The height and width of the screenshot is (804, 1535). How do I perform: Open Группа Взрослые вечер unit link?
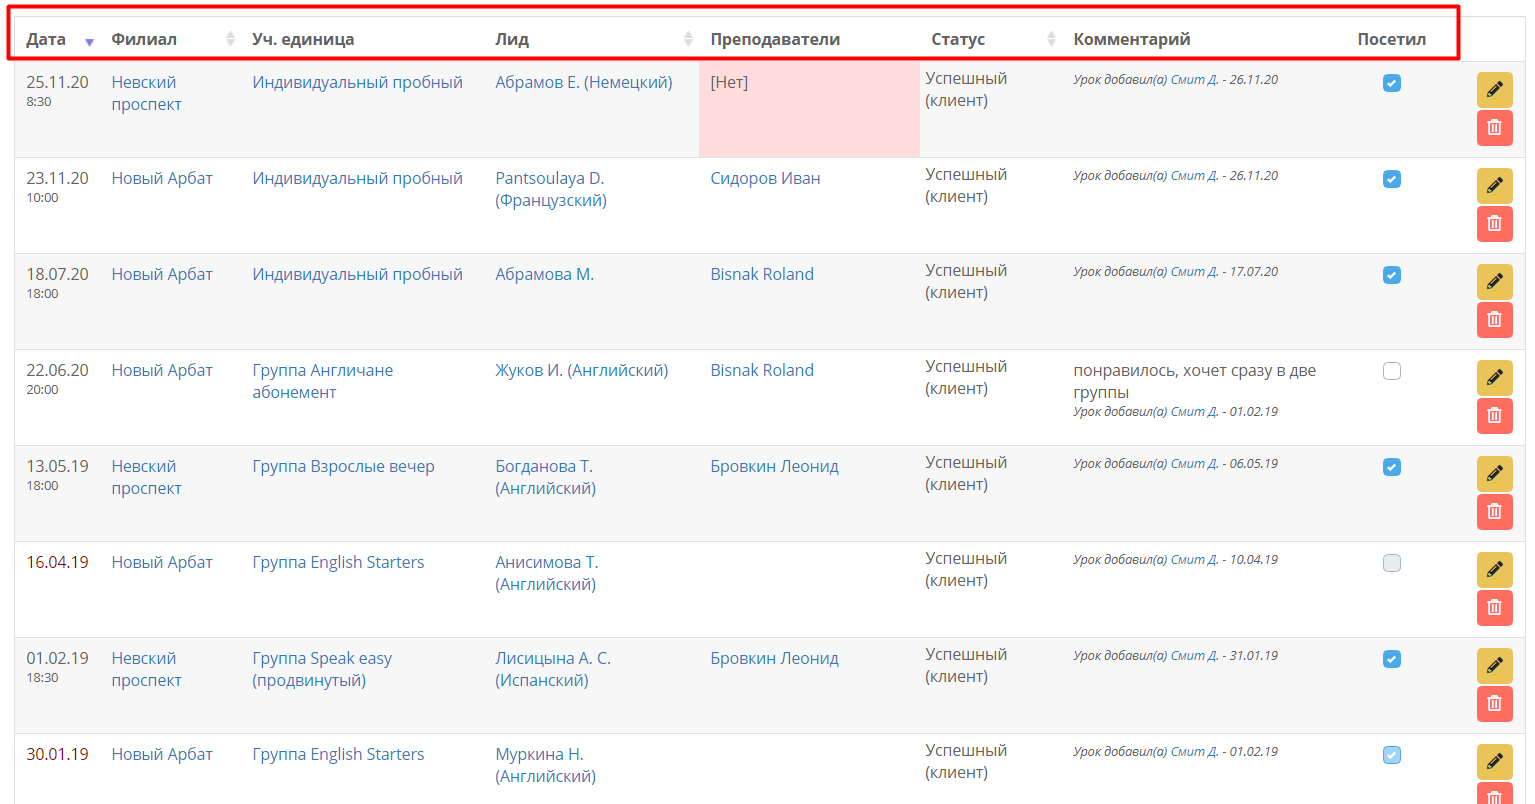pos(343,466)
